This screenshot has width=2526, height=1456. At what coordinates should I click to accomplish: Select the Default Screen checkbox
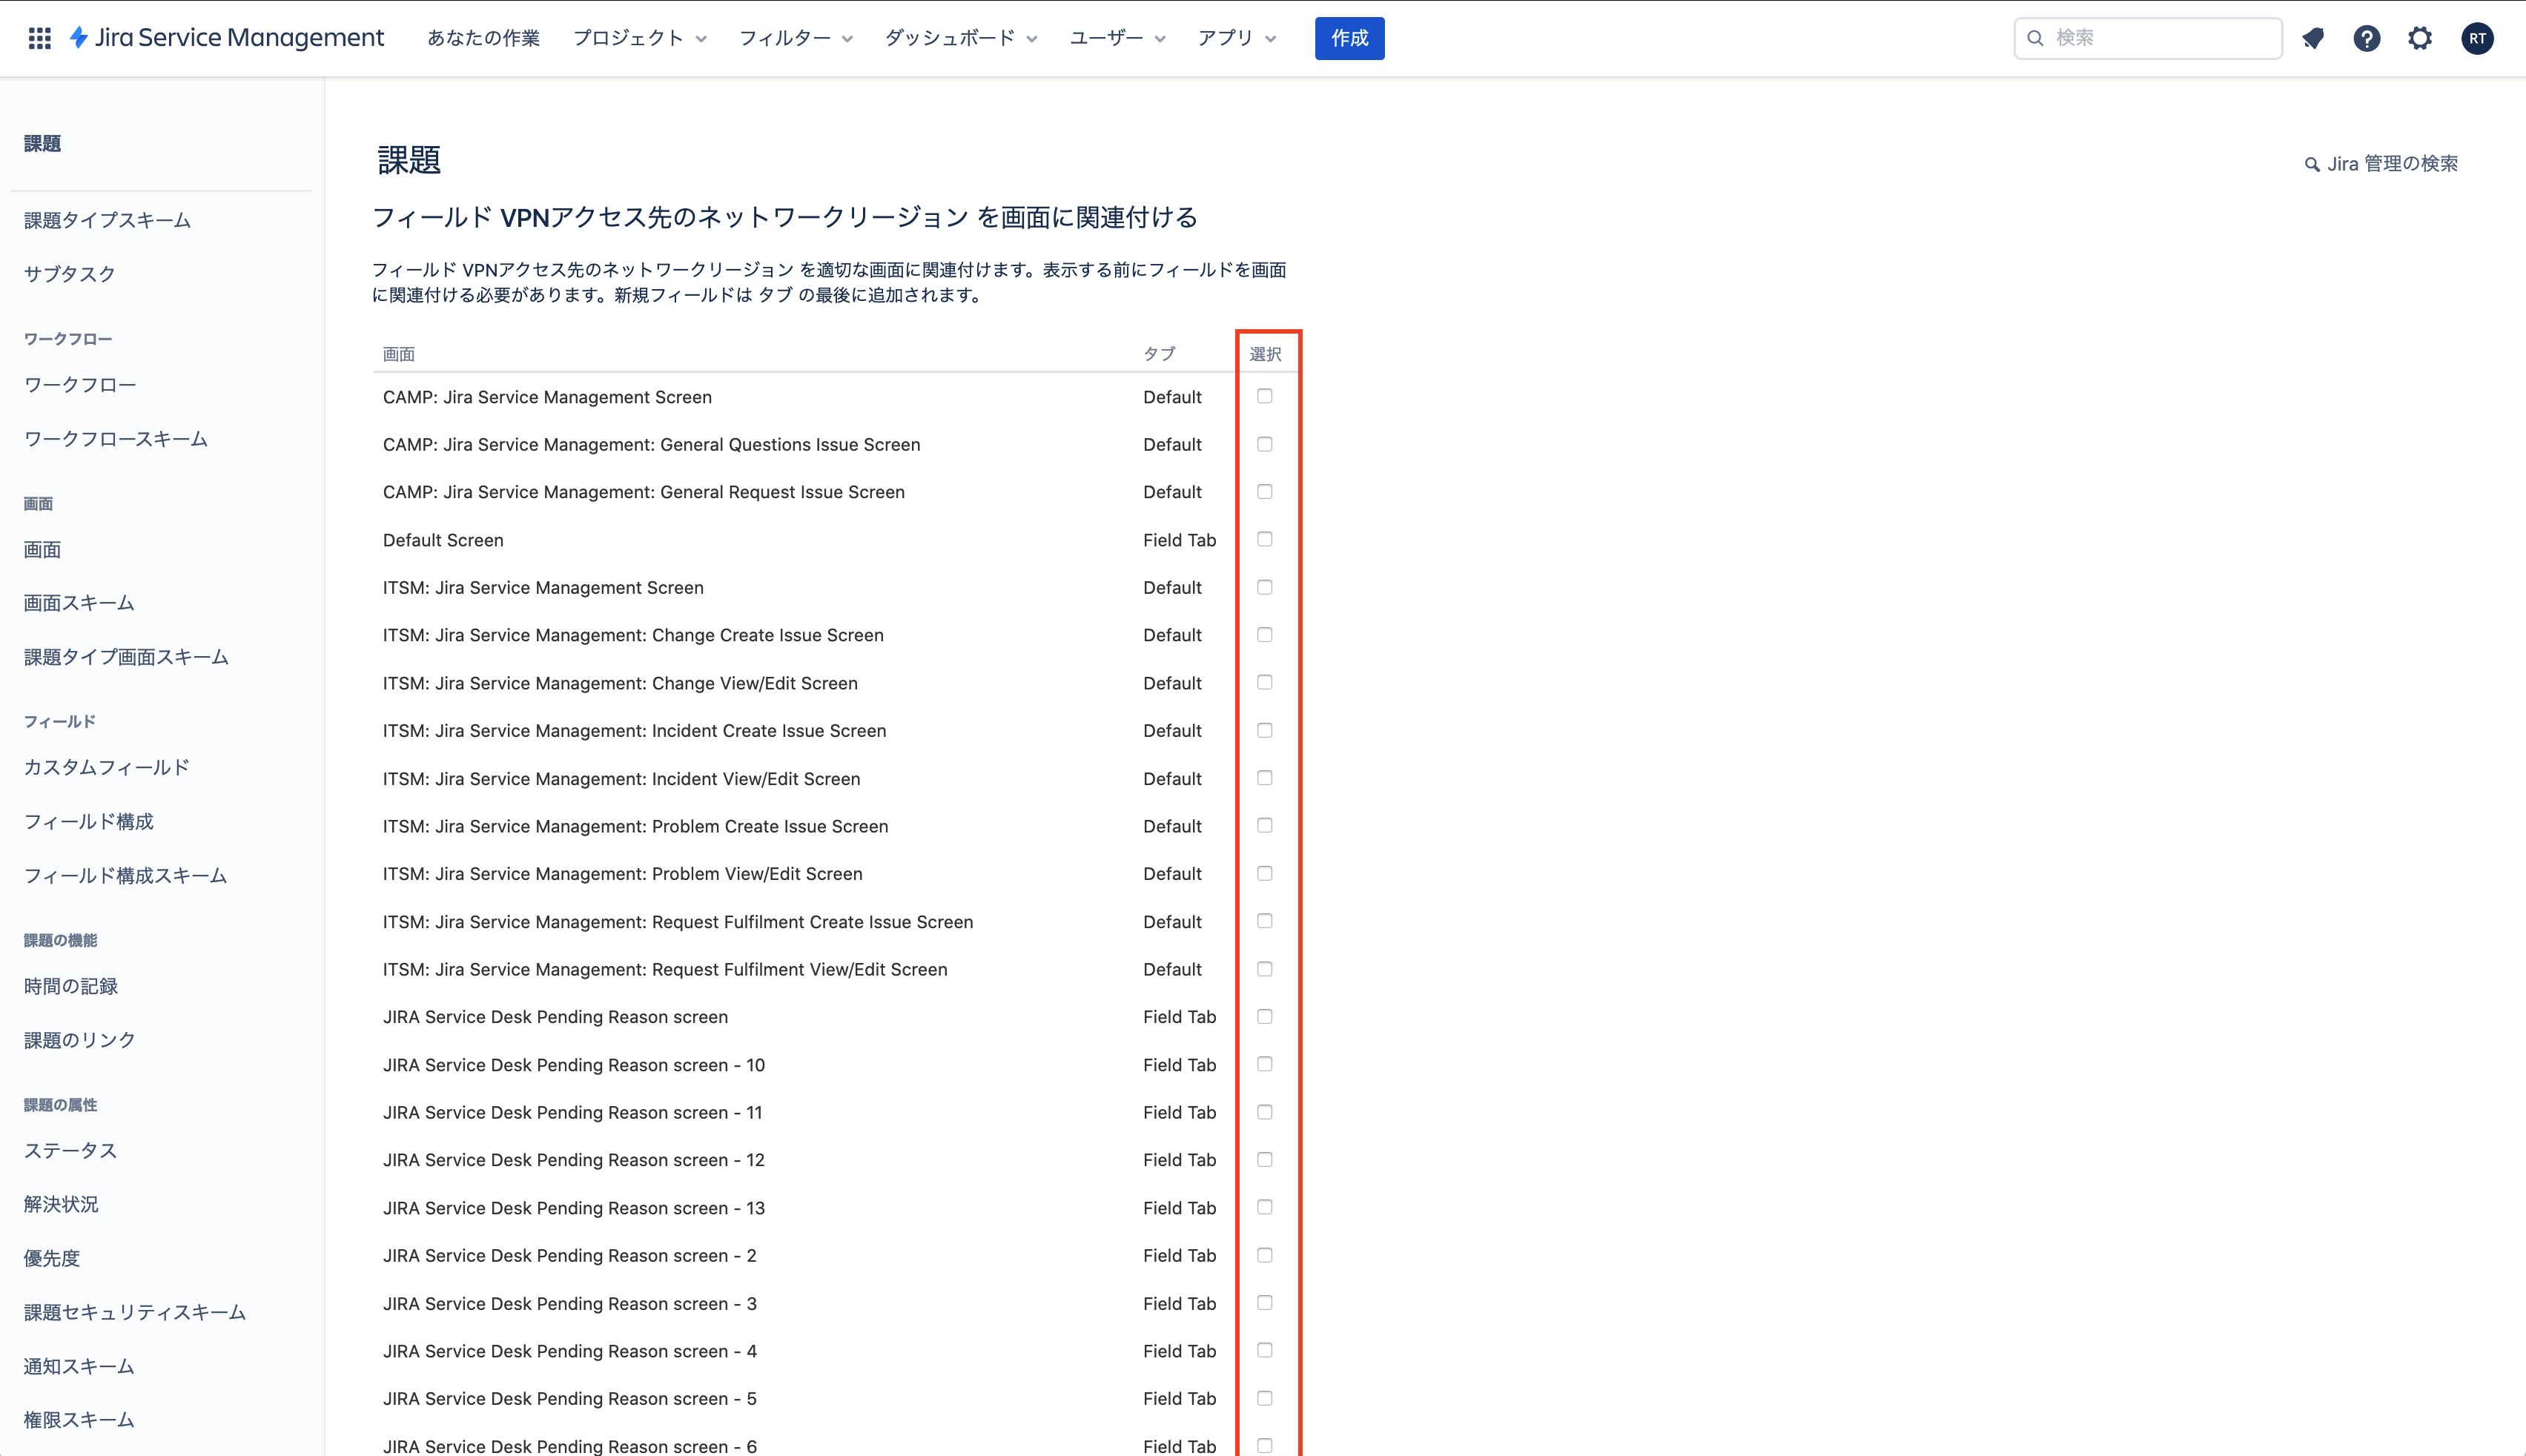tap(1265, 539)
